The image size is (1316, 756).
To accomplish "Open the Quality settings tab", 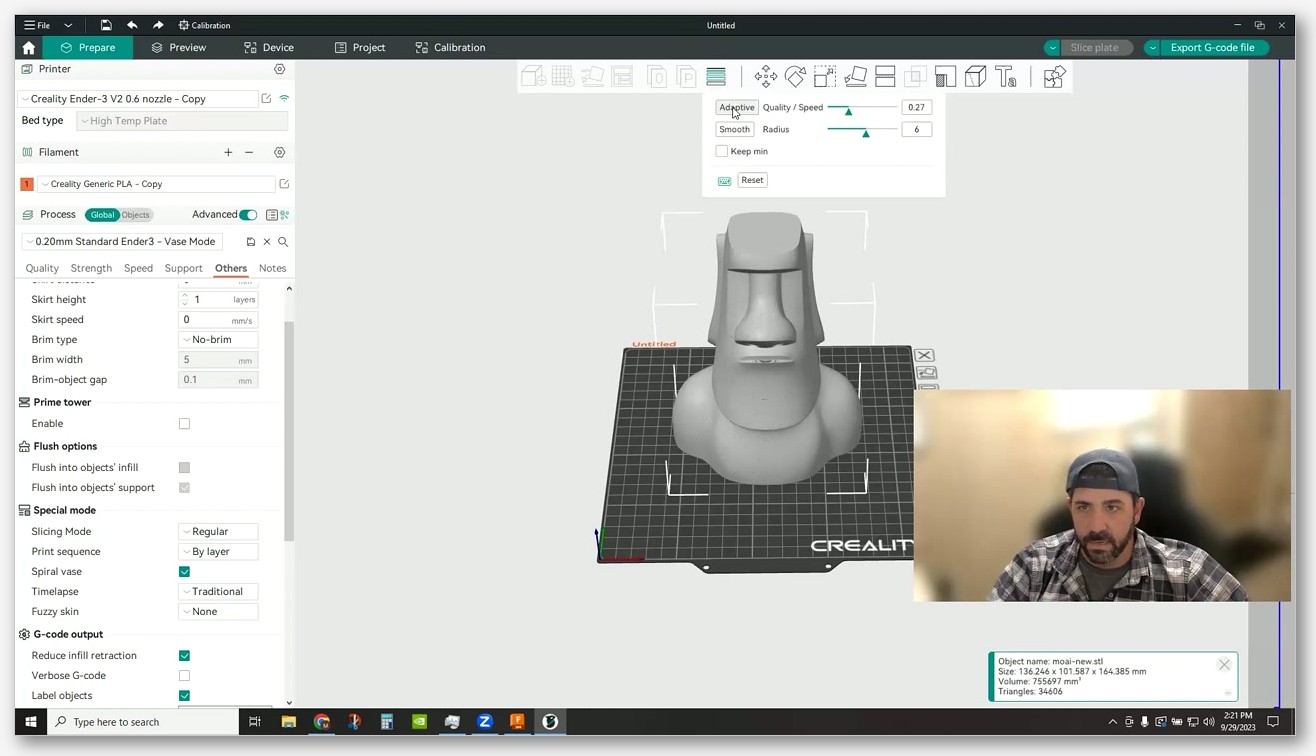I will point(42,268).
